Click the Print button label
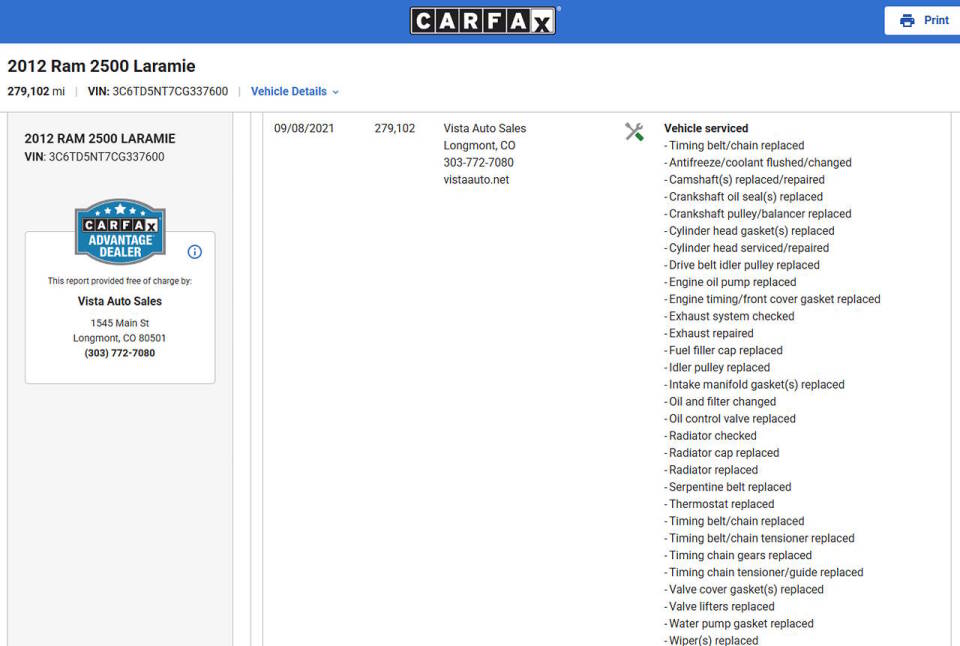960x646 pixels. pyautogui.click(x=936, y=20)
